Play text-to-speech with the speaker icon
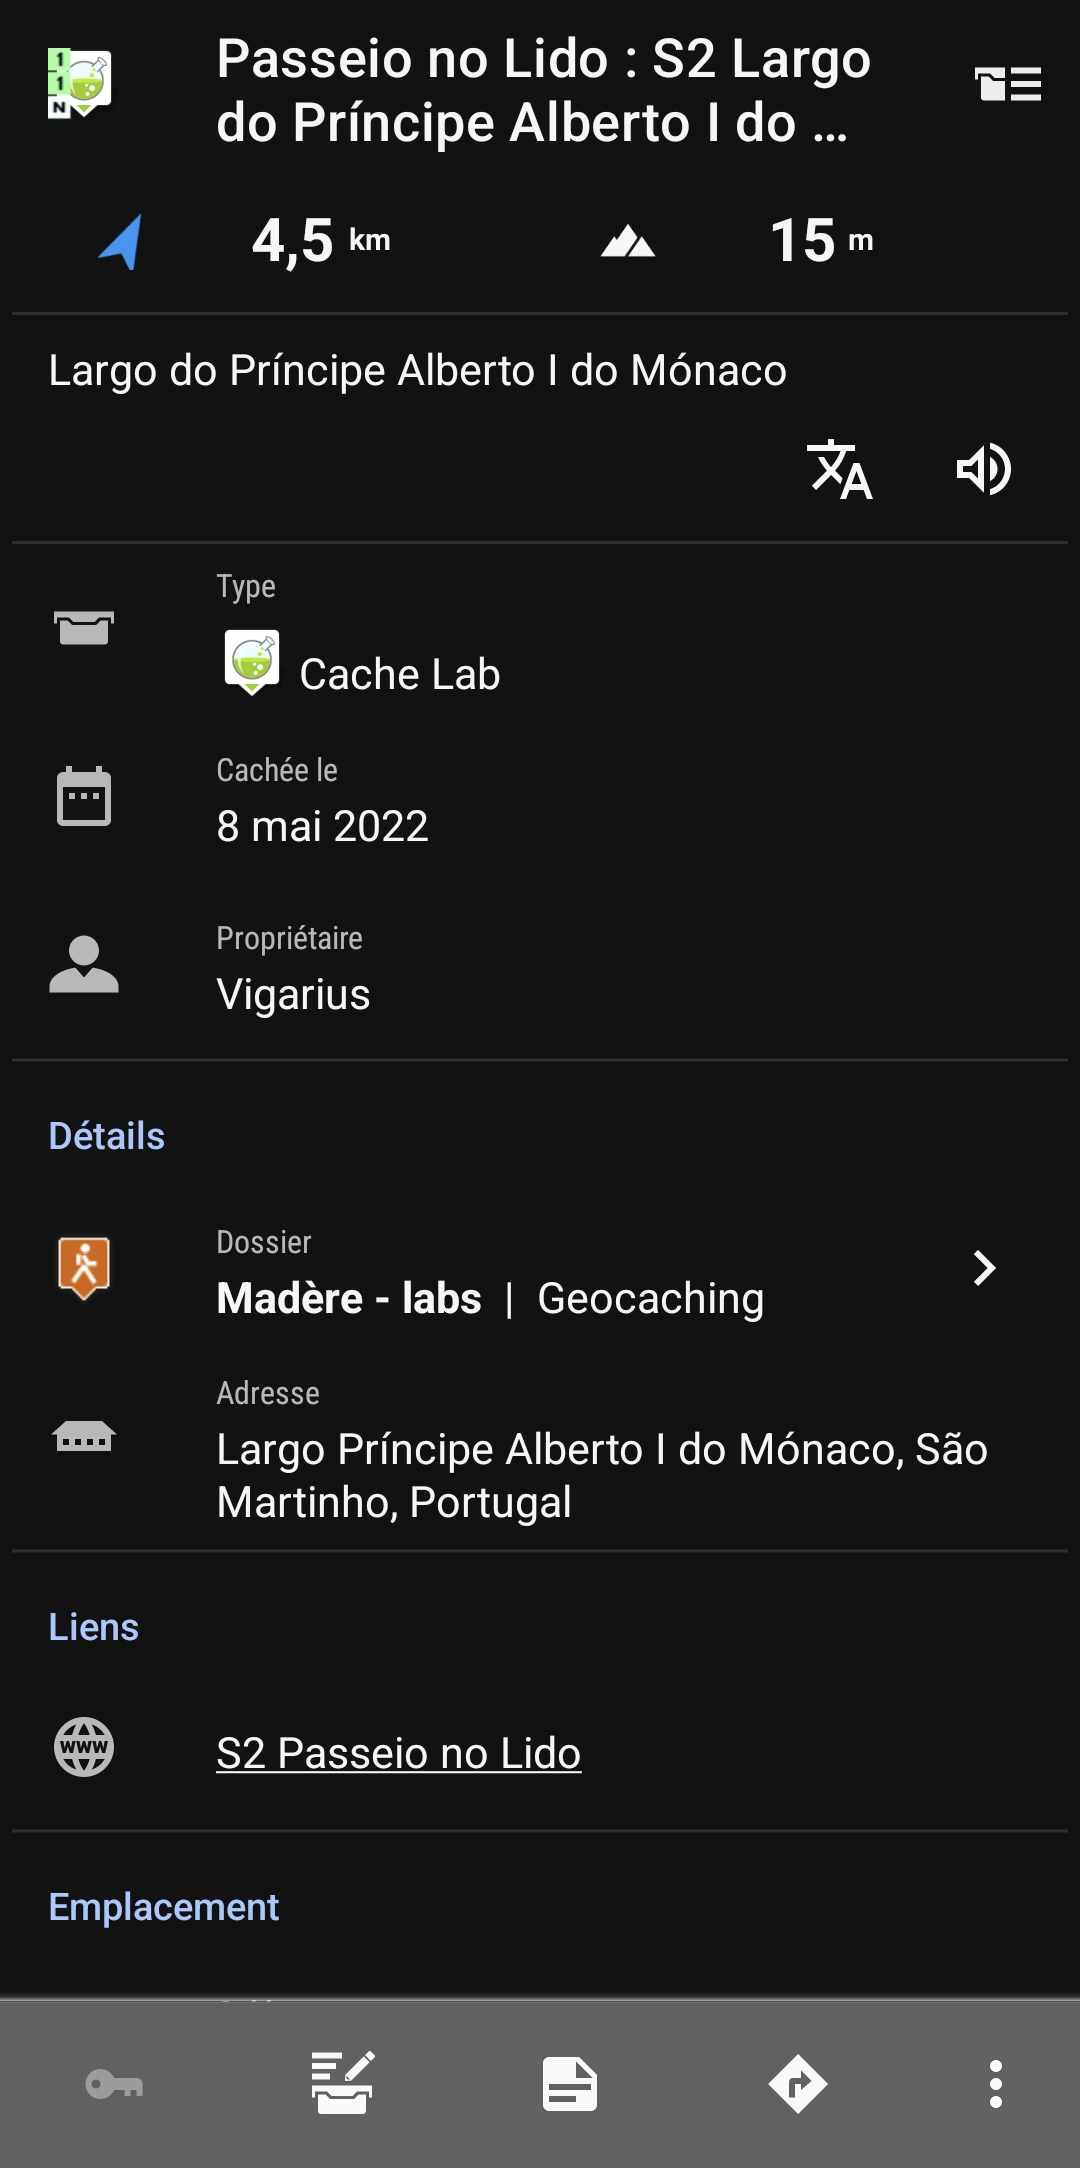The width and height of the screenshot is (1080, 2168). (x=984, y=469)
